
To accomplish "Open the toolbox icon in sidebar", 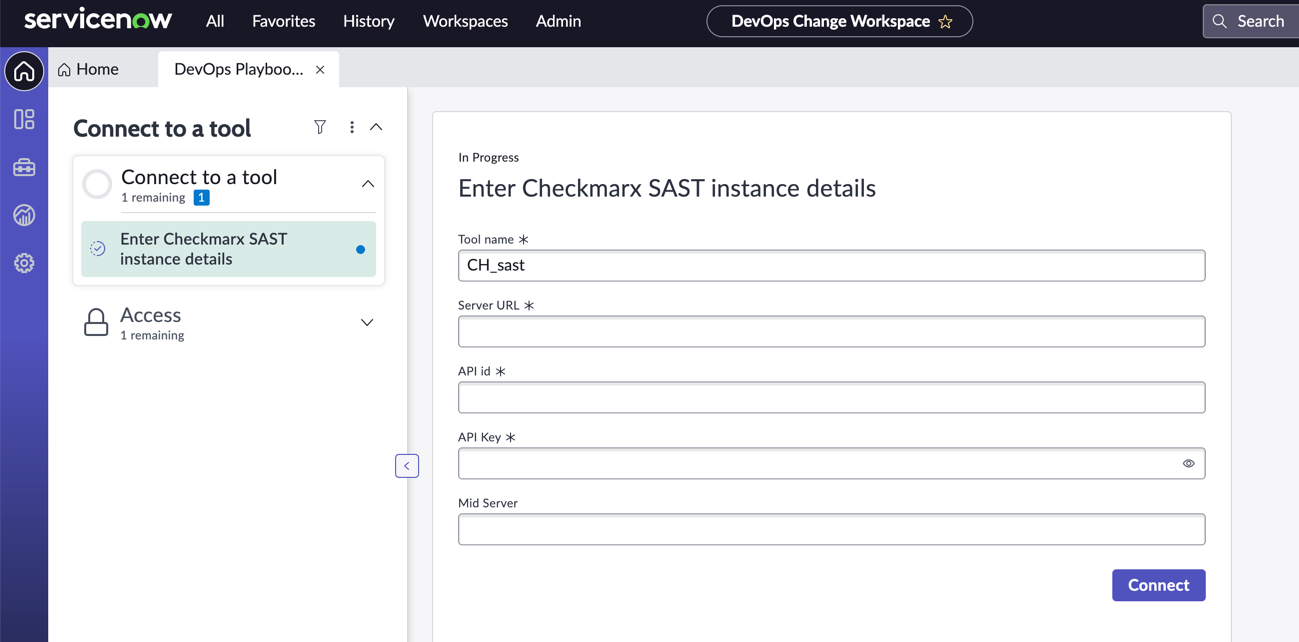I will click(24, 167).
